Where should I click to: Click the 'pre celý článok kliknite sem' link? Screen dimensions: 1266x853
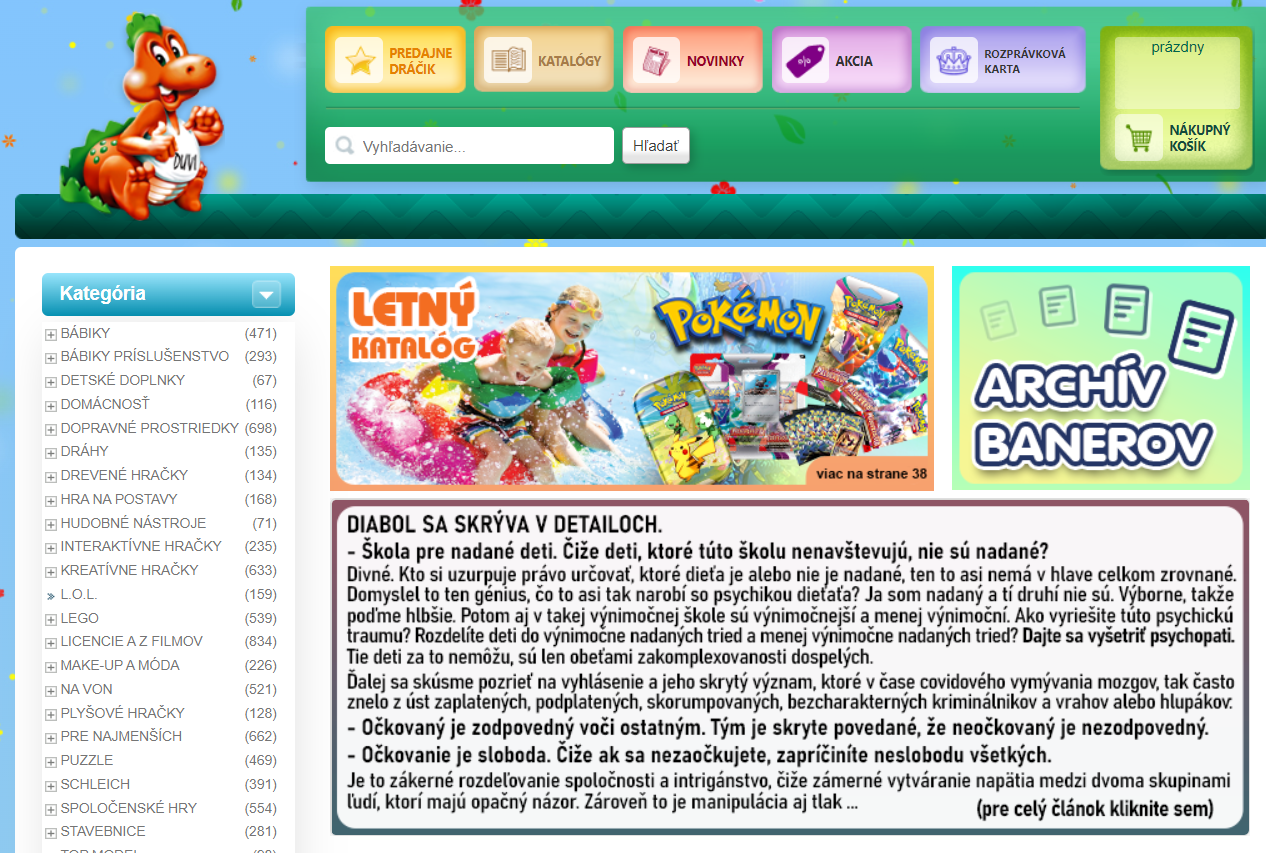pyautogui.click(x=1094, y=808)
